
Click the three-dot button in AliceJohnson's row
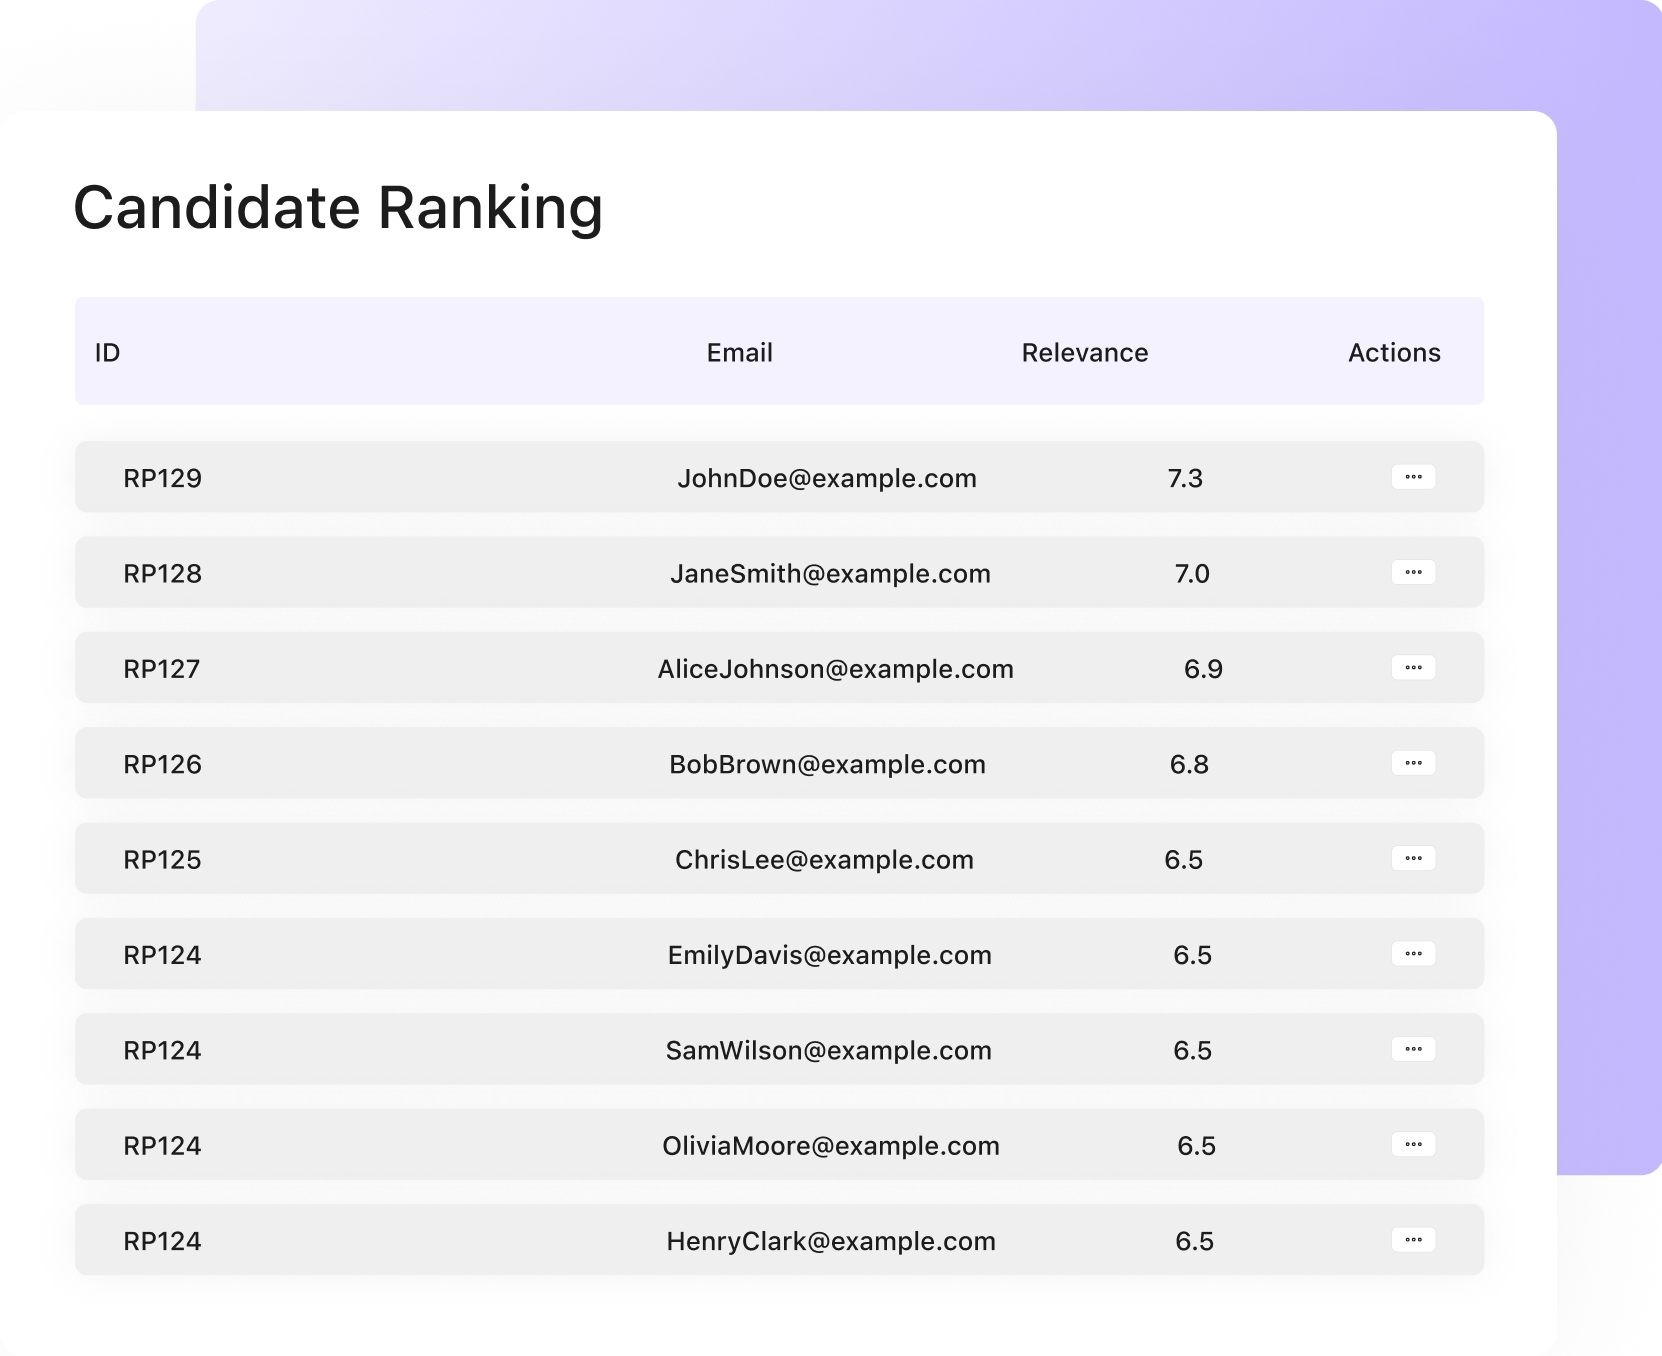click(x=1413, y=668)
